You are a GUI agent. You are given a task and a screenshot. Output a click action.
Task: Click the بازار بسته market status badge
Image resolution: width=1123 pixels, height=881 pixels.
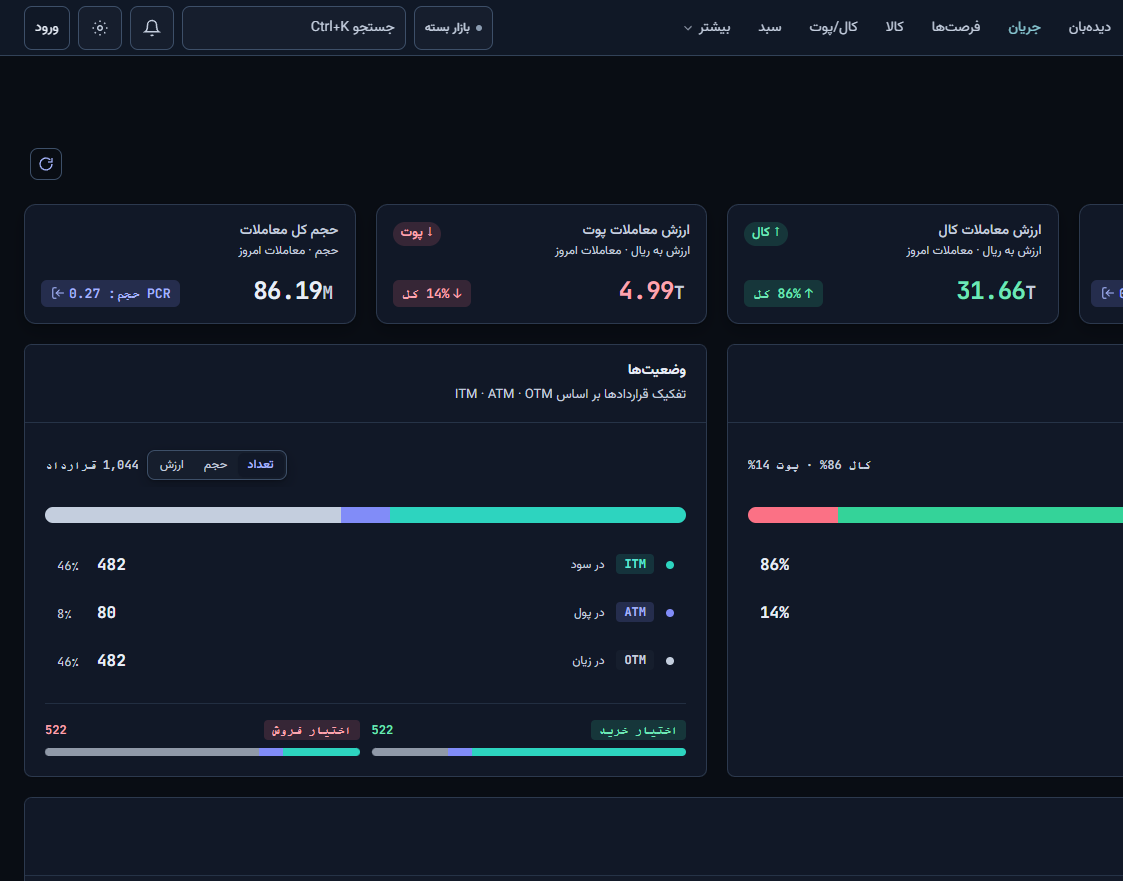453,28
